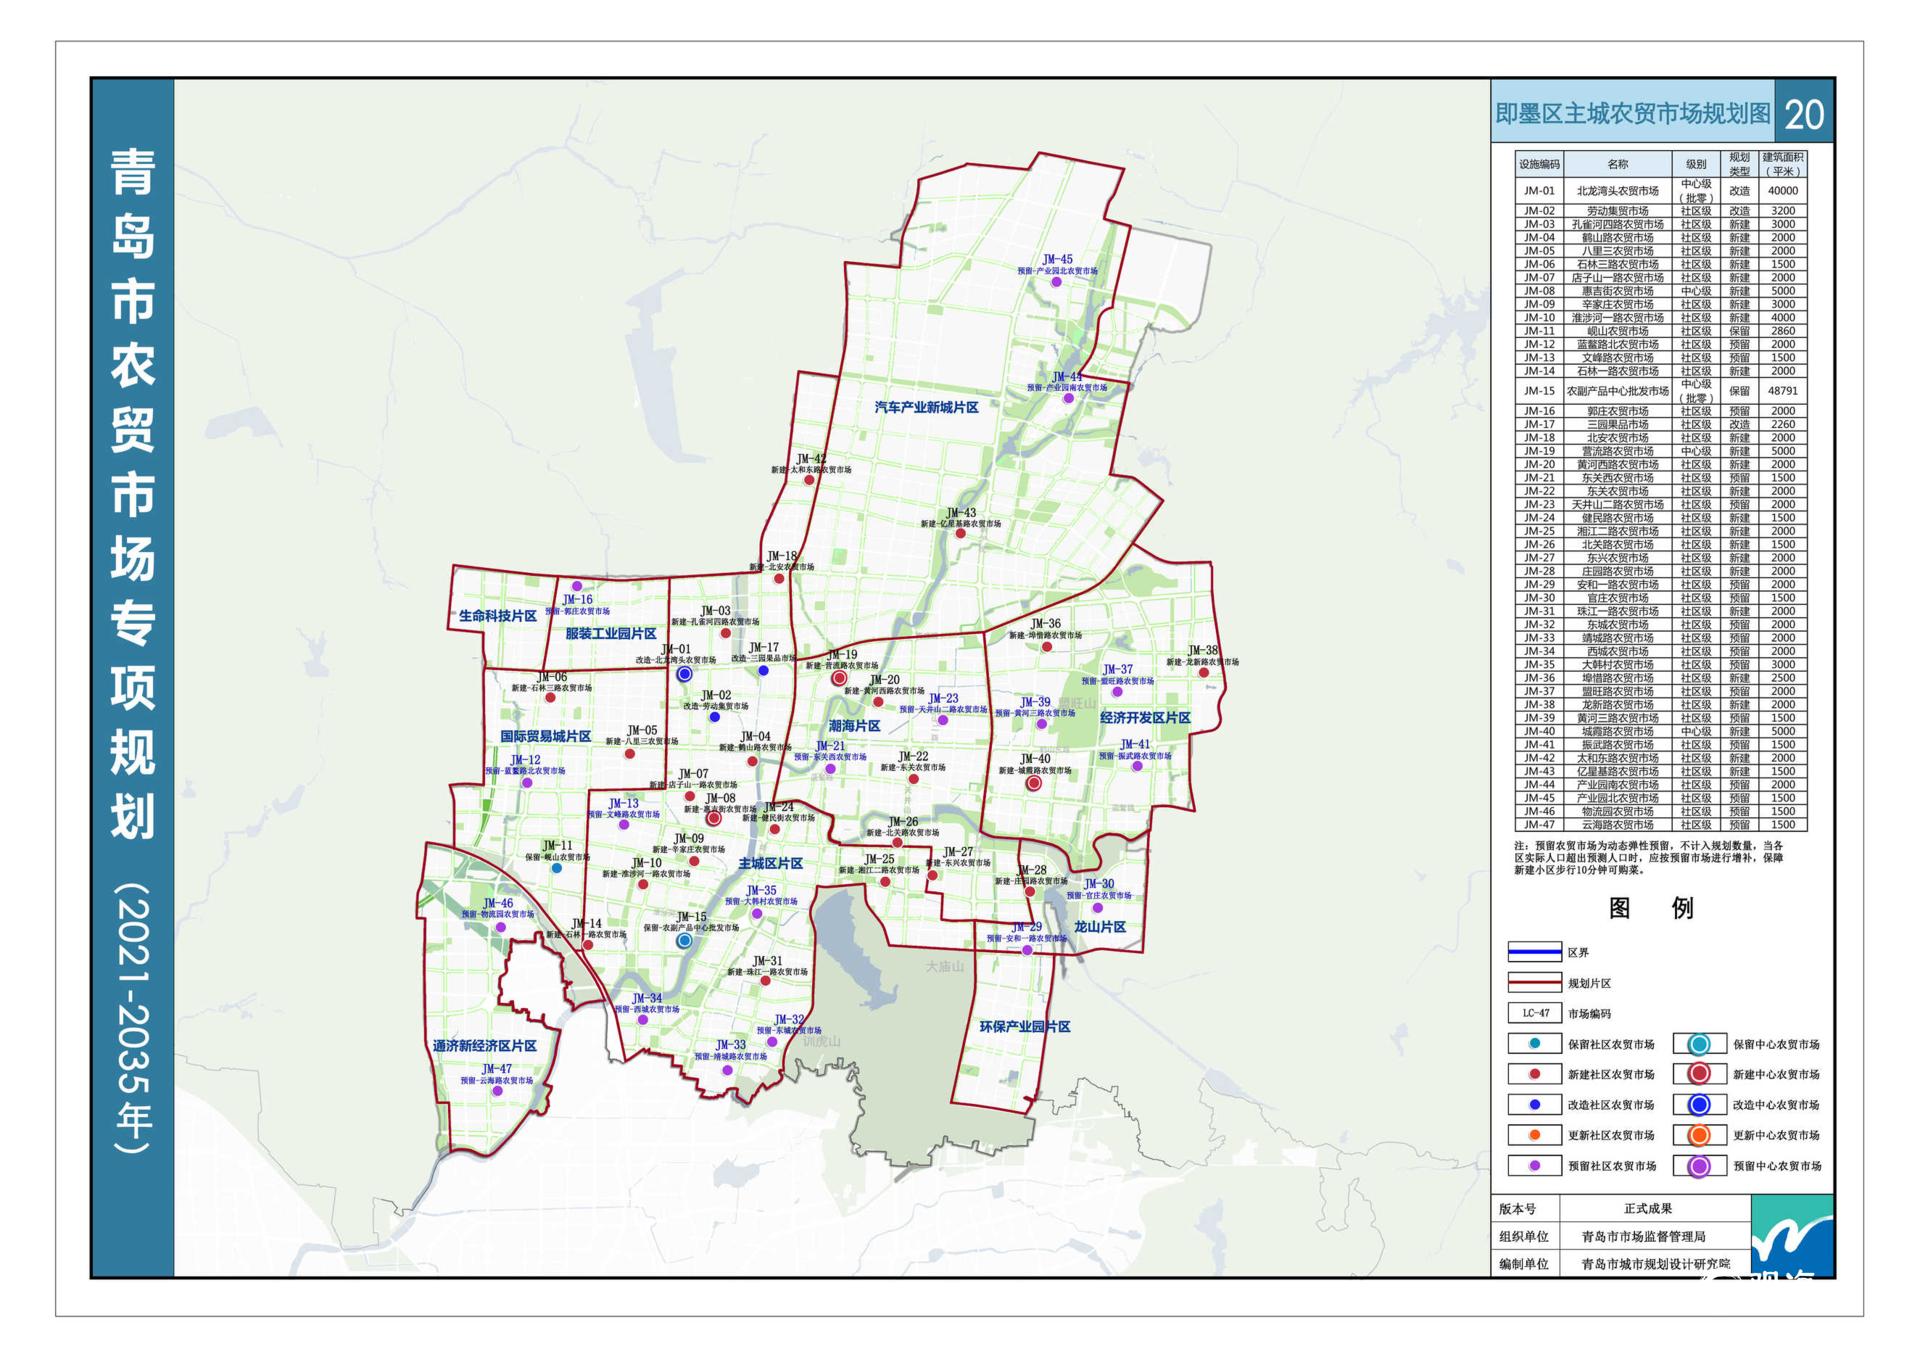The width and height of the screenshot is (1920, 1357).
Task: Select the JM-47 云海路 purple reserved marker
Action: [x=497, y=1091]
